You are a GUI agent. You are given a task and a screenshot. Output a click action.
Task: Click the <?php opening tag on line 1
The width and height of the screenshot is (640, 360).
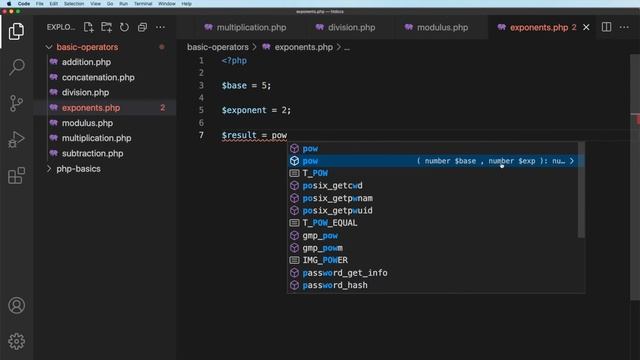pyautogui.click(x=234, y=61)
